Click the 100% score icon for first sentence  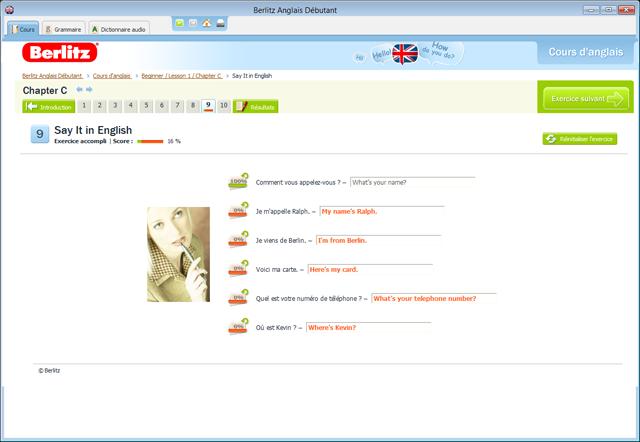[238, 181]
